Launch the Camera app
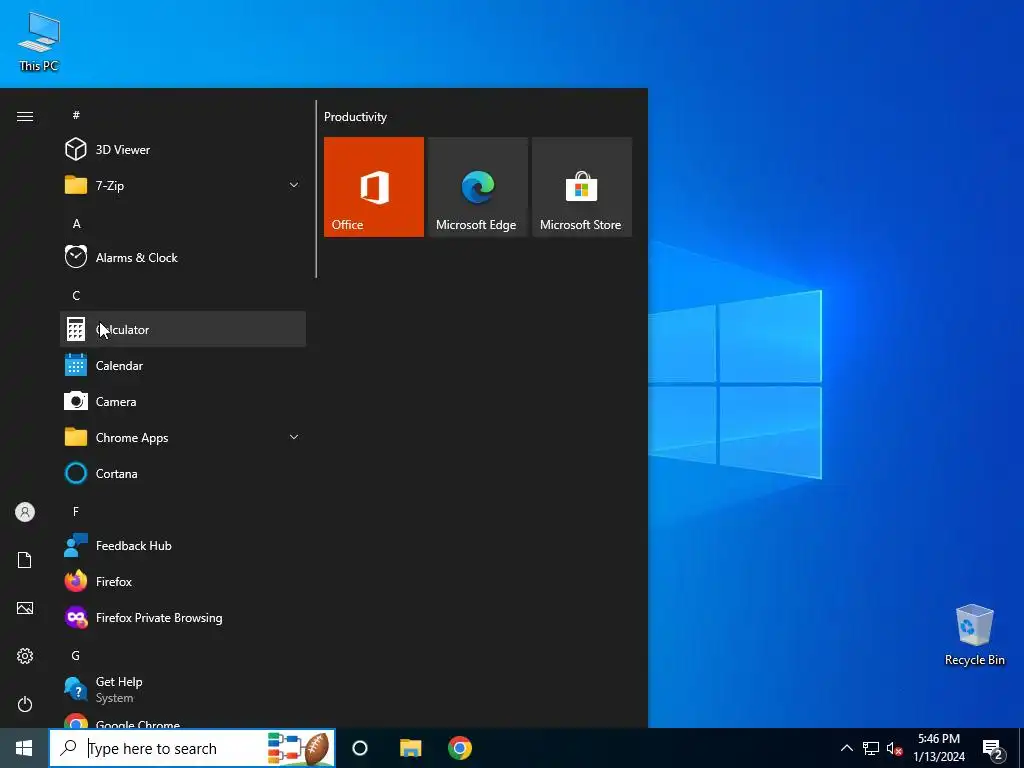Image resolution: width=1024 pixels, height=768 pixels. 183,401
